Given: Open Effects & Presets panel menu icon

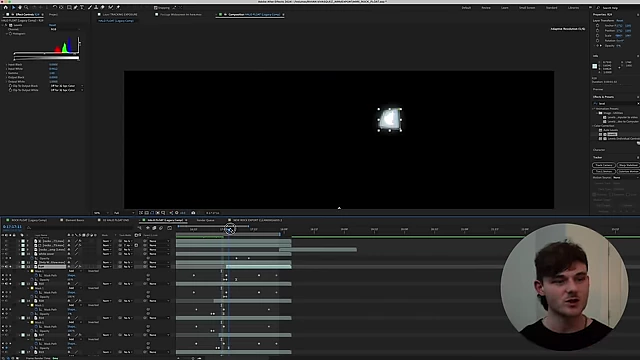Looking at the screenshot, I should click(638, 97).
